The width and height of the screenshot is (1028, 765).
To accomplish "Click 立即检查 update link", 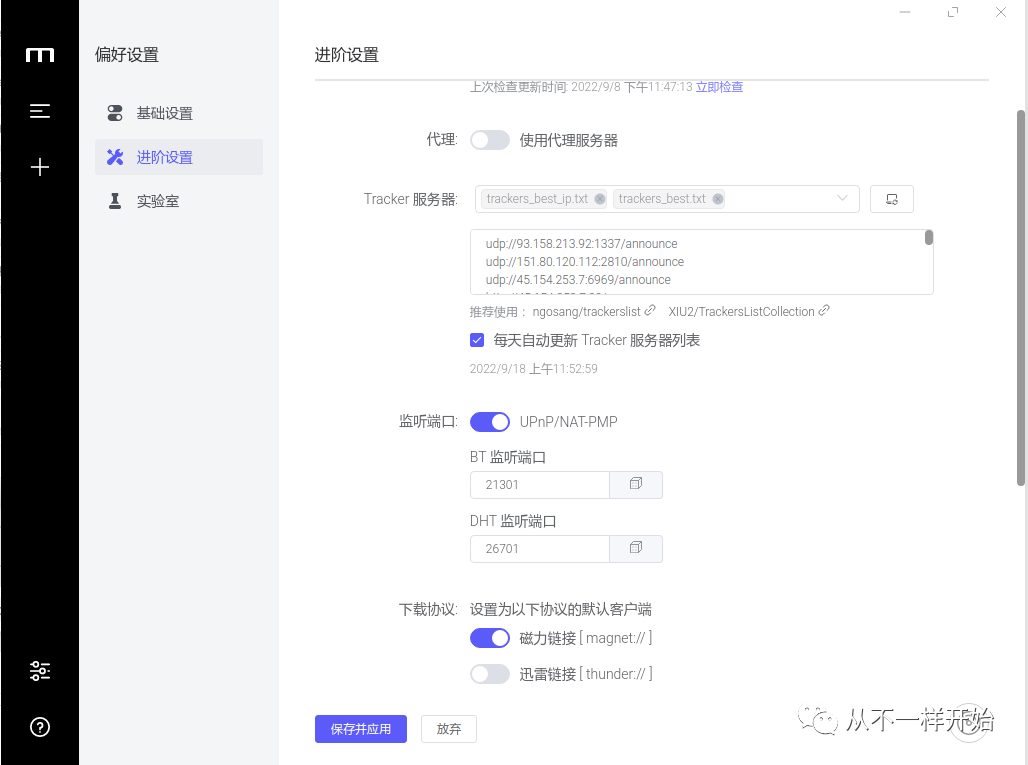I will (719, 87).
